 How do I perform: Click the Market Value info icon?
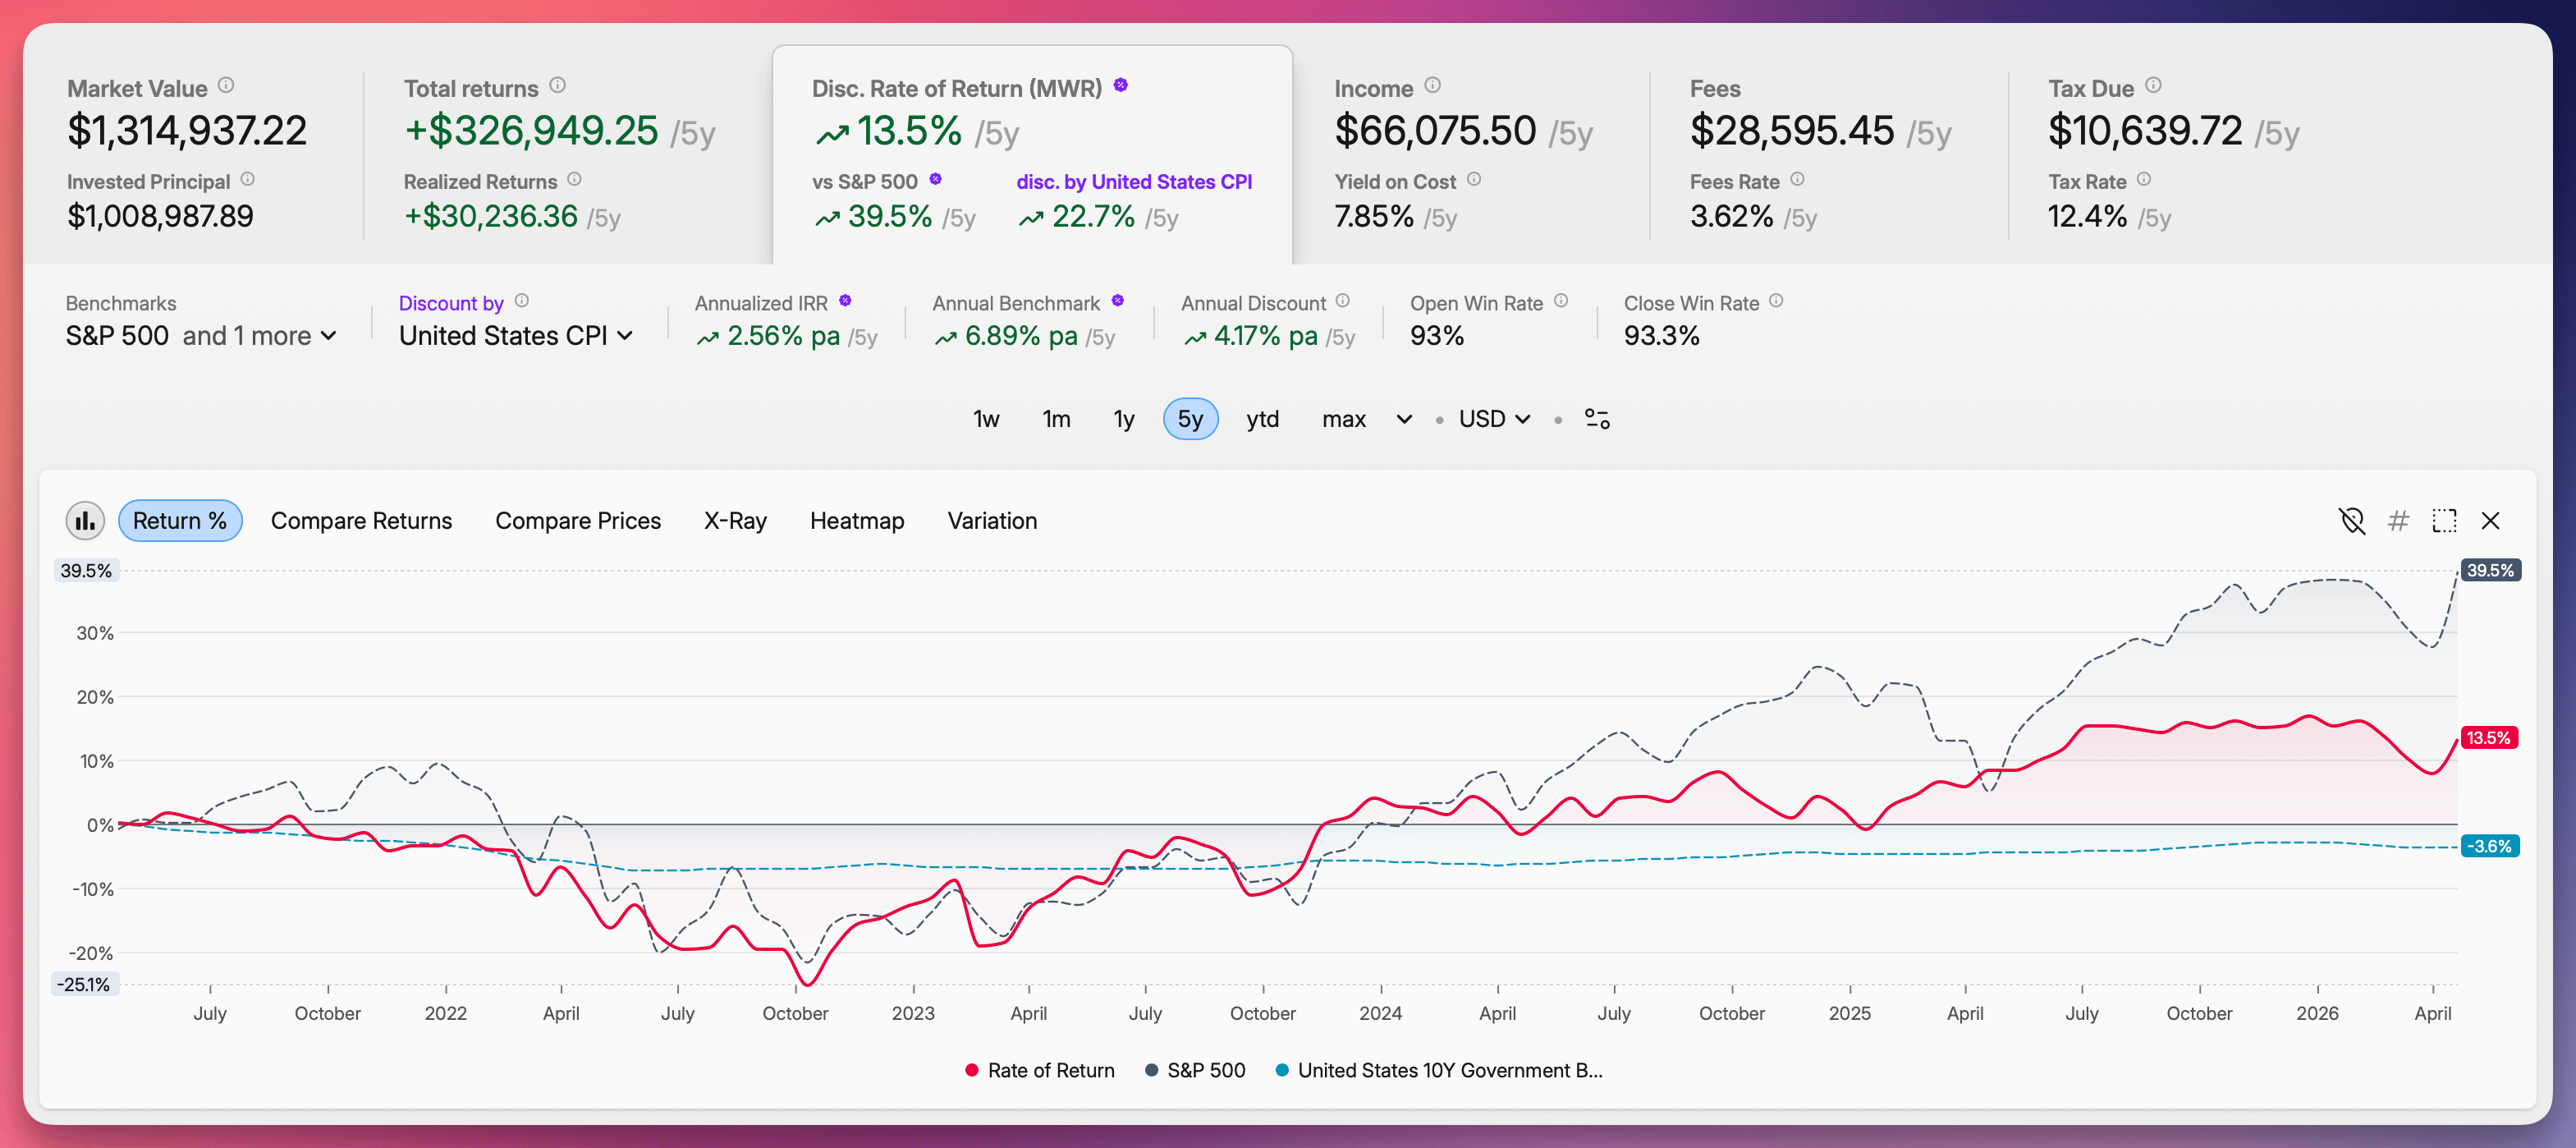(x=226, y=86)
